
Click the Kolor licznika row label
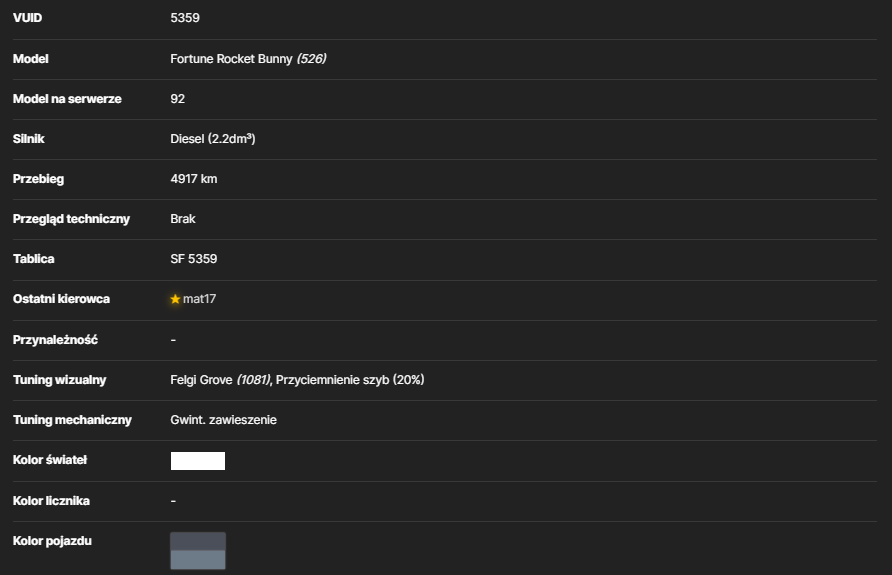tap(51, 501)
